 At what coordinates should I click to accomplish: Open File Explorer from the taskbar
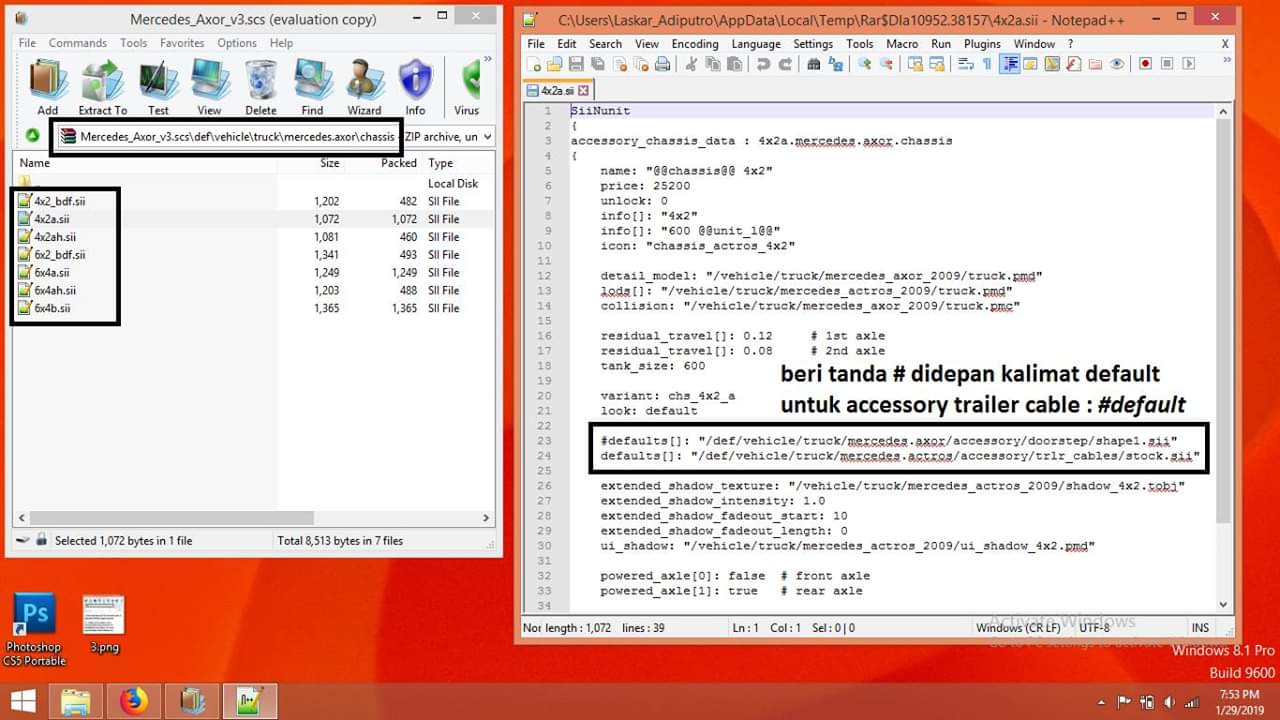tap(76, 701)
